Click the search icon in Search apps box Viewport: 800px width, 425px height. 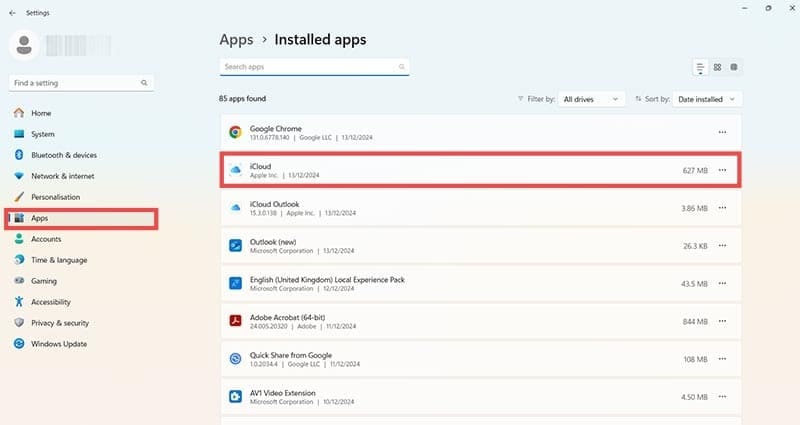tap(402, 67)
